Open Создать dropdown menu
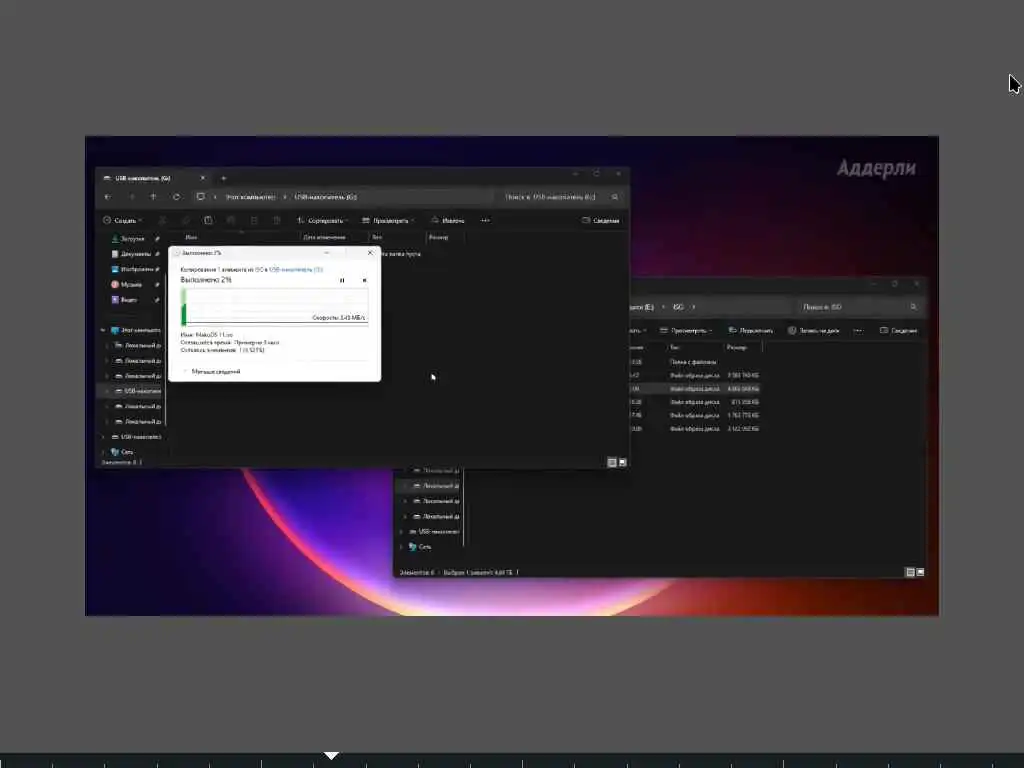The width and height of the screenshot is (1024, 768). pos(122,221)
